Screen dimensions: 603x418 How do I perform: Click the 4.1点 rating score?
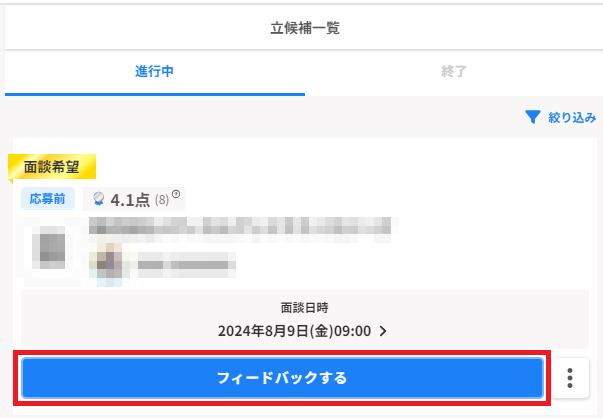(x=130, y=200)
